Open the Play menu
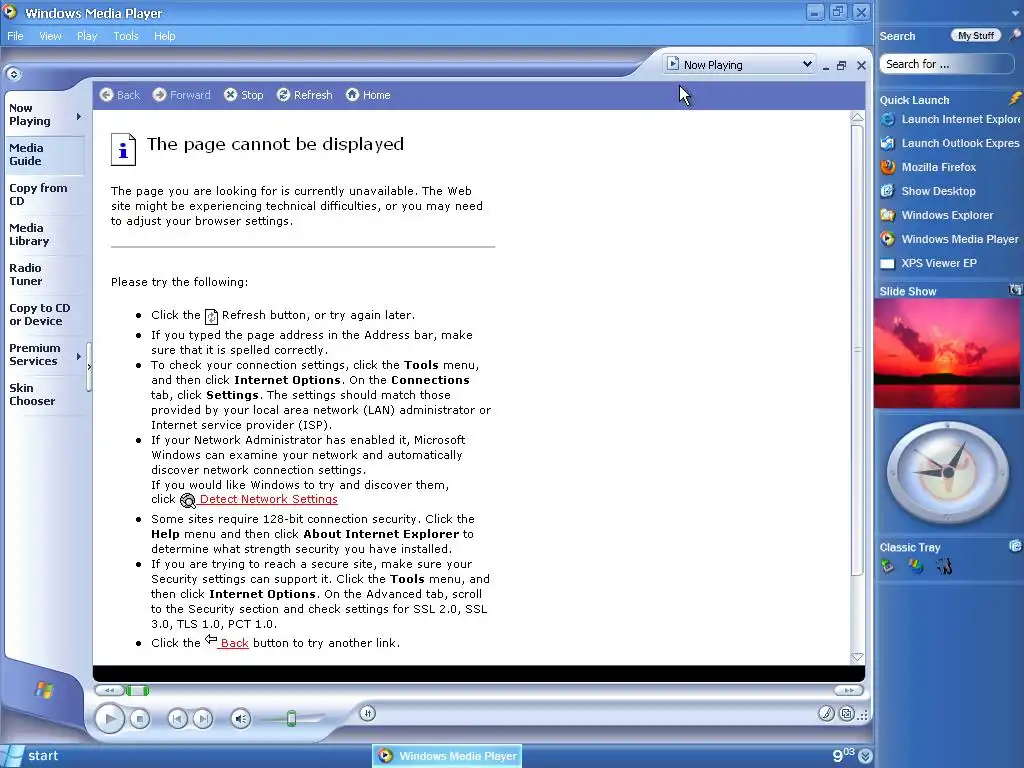This screenshot has height=768, width=1024. click(x=87, y=36)
